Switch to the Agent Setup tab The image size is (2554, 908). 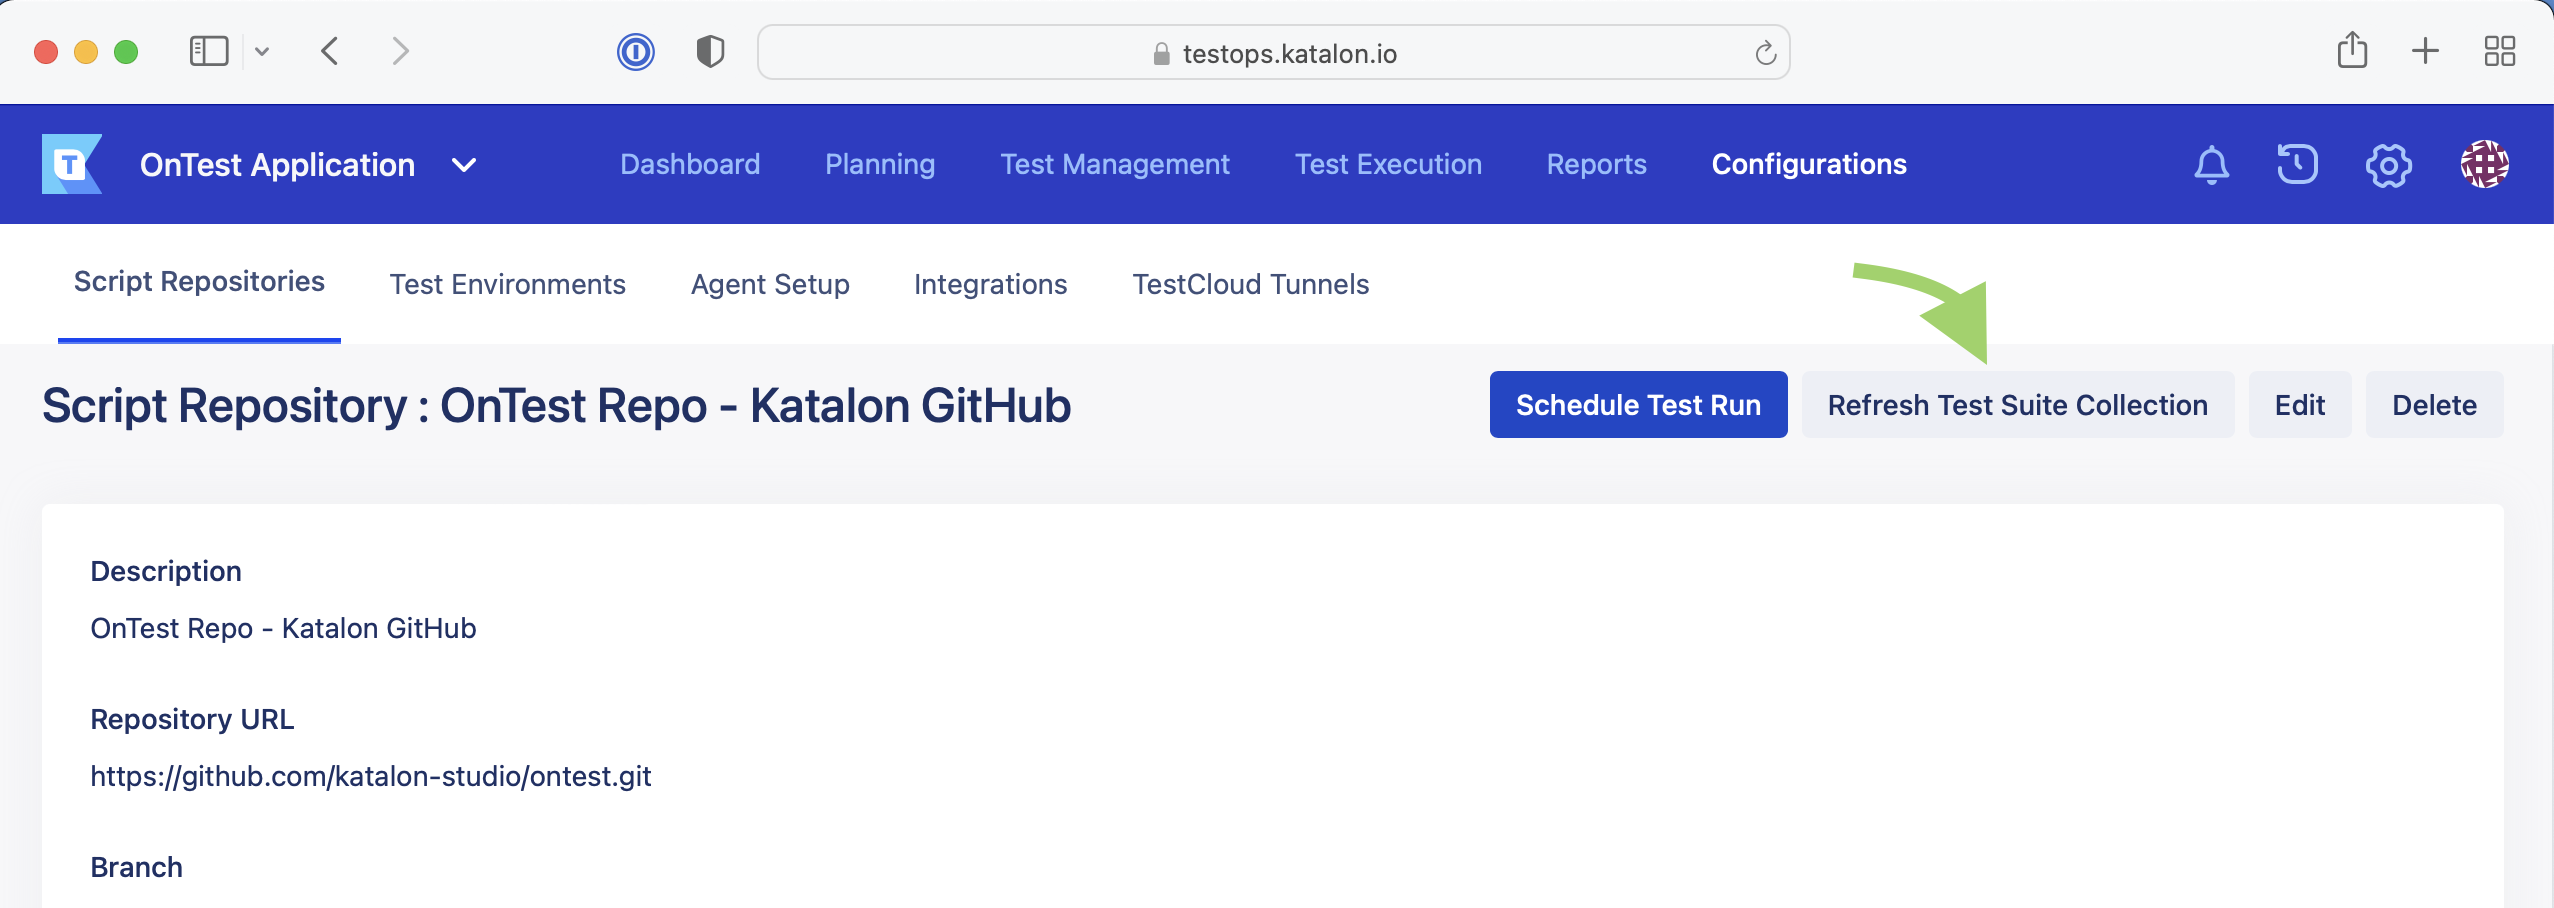(x=770, y=284)
